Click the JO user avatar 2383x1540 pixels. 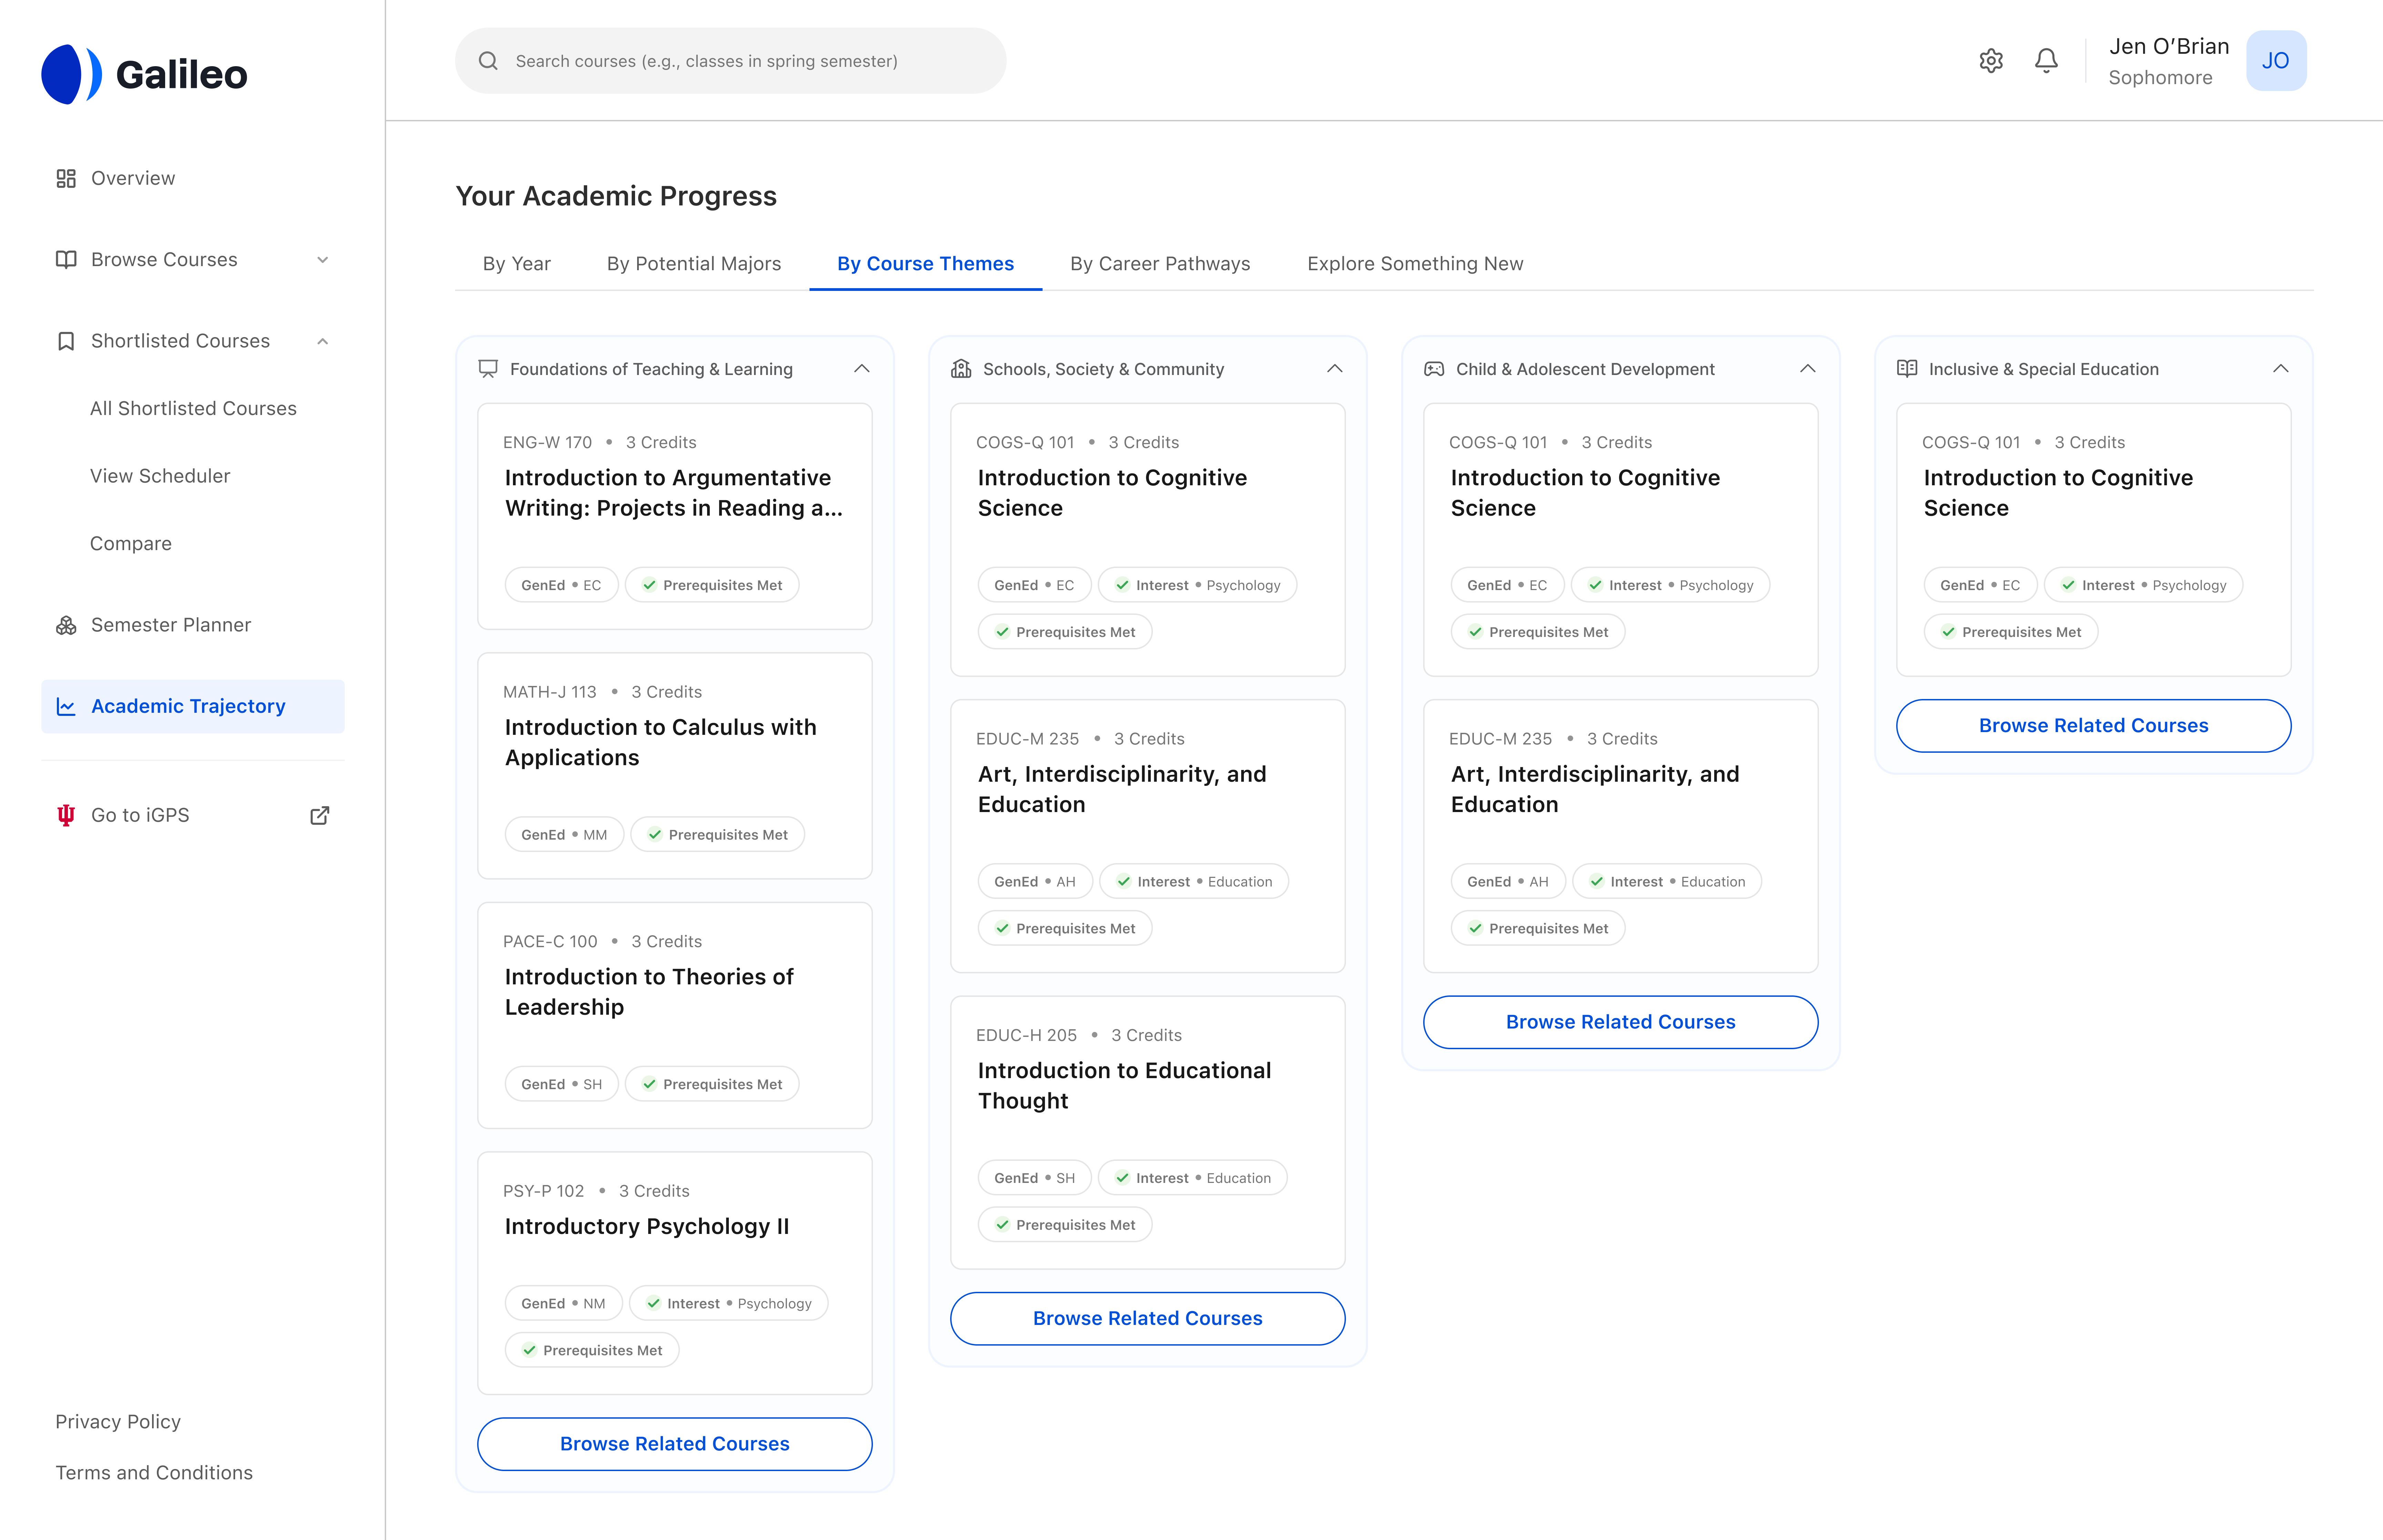point(2276,61)
